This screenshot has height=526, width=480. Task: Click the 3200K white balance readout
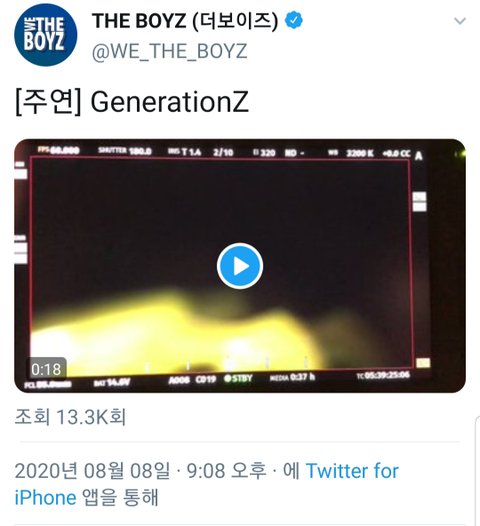360,153
